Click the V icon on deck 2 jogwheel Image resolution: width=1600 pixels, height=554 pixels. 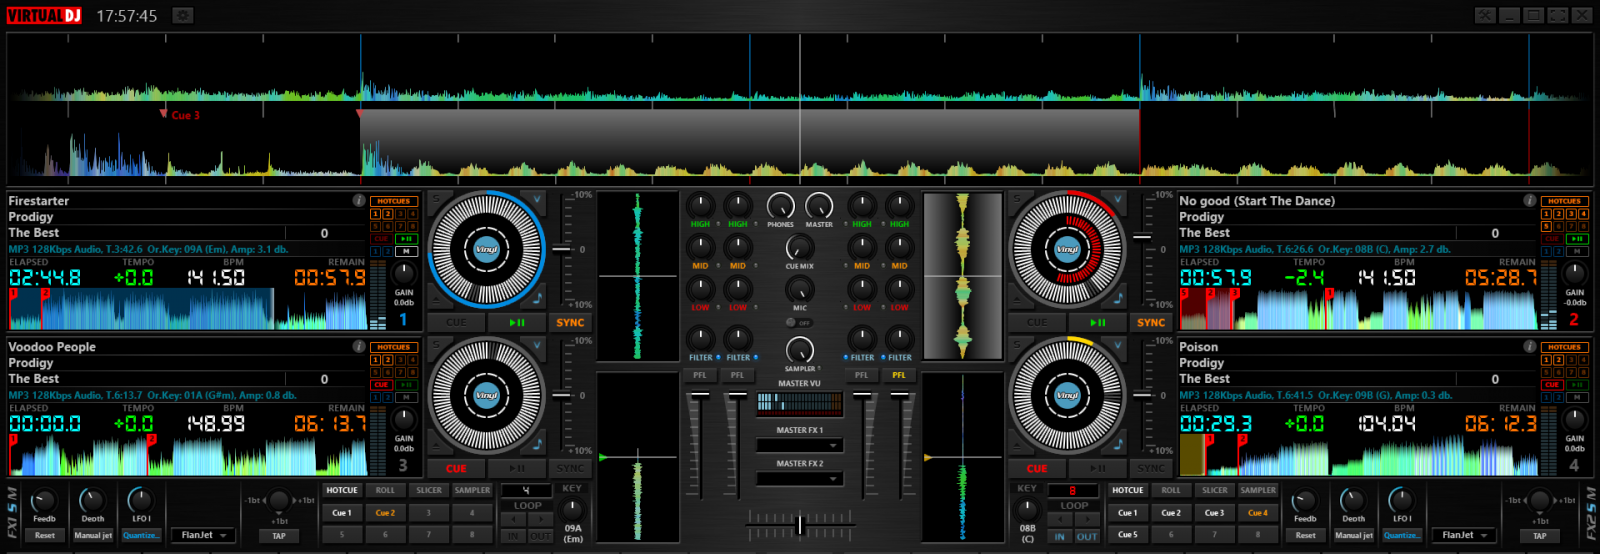1118,200
